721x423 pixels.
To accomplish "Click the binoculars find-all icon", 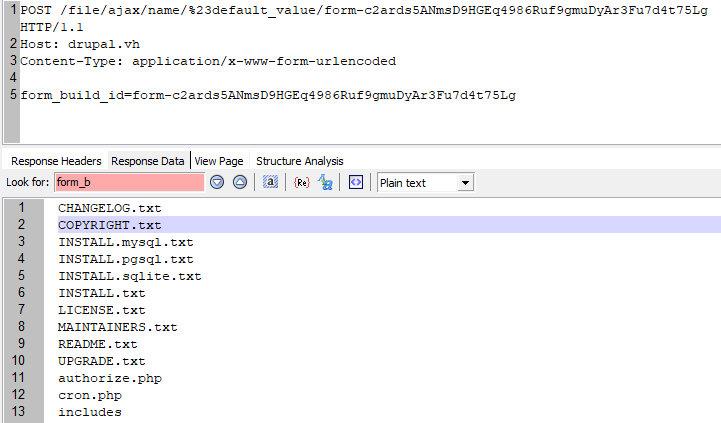I will pos(326,182).
